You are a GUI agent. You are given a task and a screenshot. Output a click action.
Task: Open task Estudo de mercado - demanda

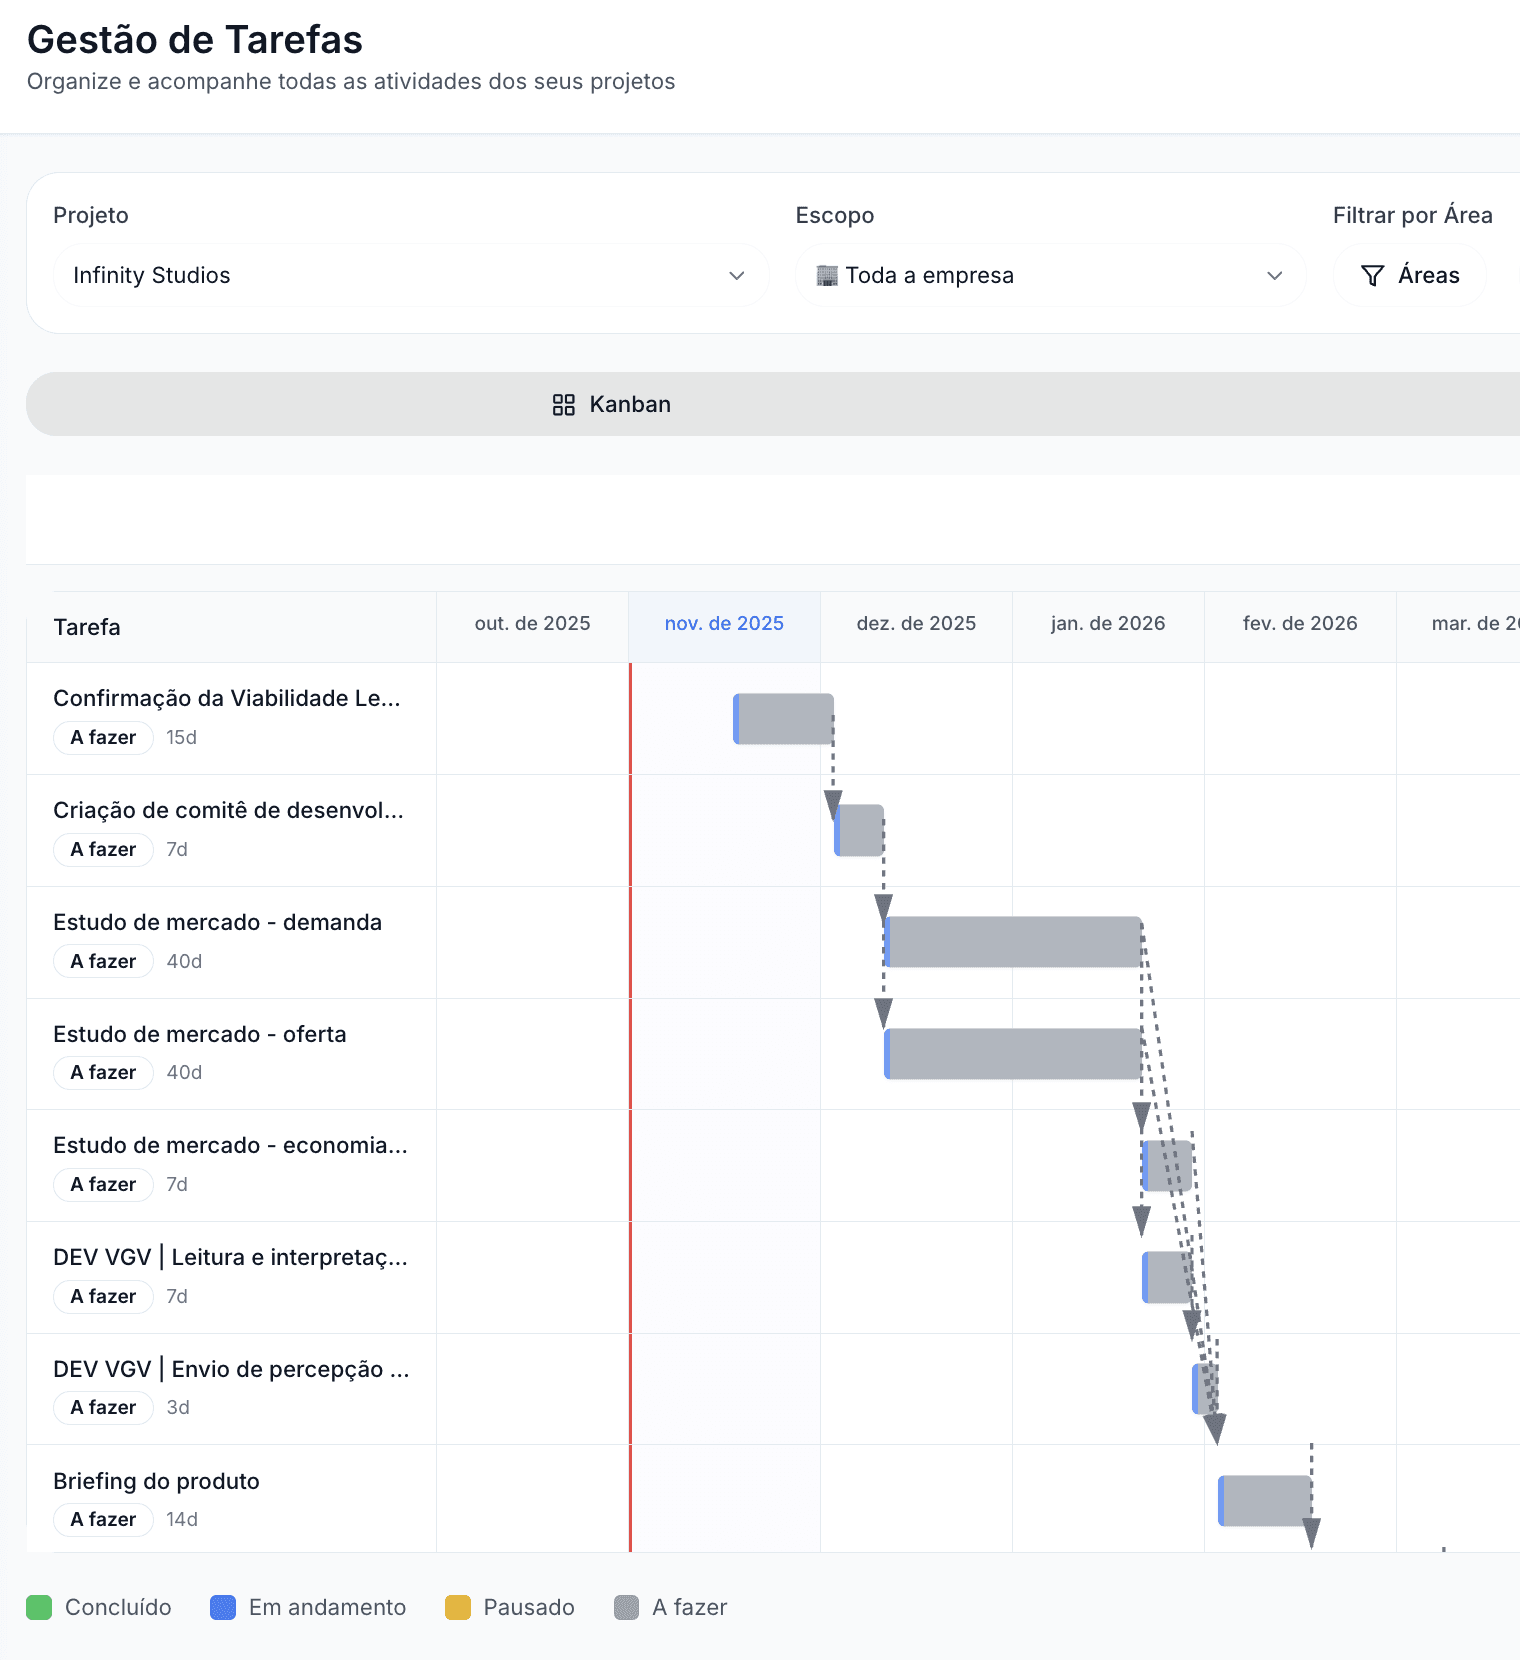point(217,922)
